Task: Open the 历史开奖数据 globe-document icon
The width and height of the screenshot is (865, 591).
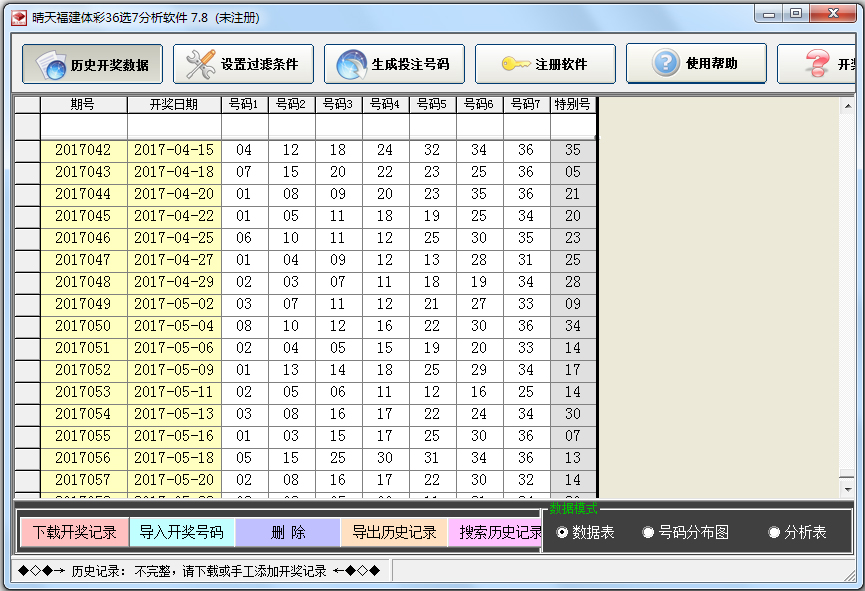Action: (51, 65)
